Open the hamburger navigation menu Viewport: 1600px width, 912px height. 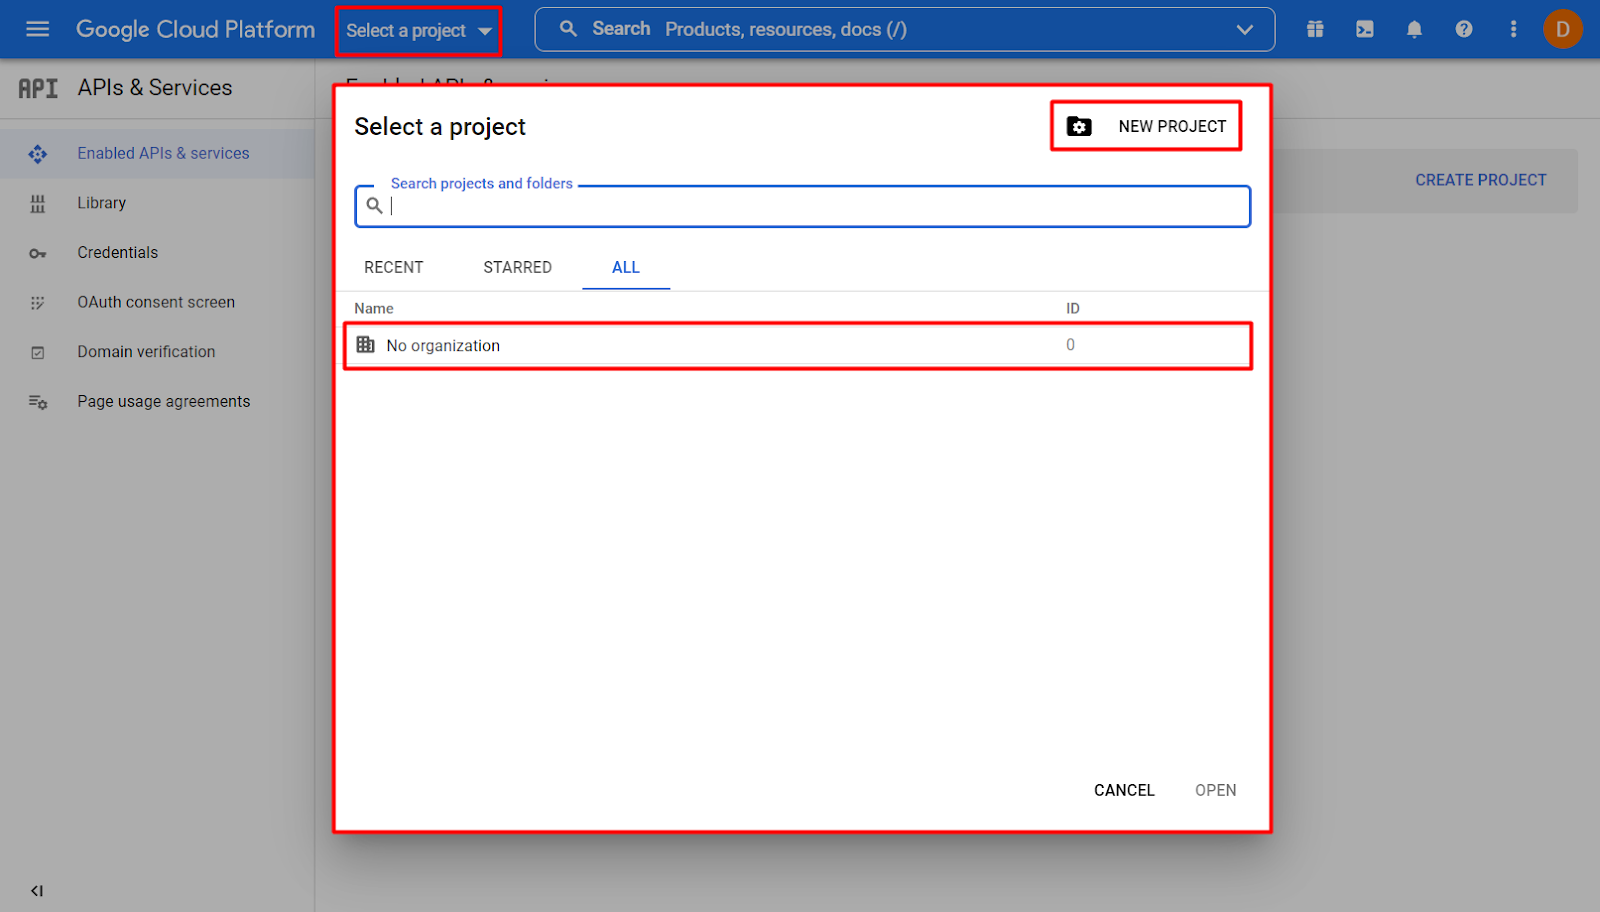pyautogui.click(x=37, y=29)
